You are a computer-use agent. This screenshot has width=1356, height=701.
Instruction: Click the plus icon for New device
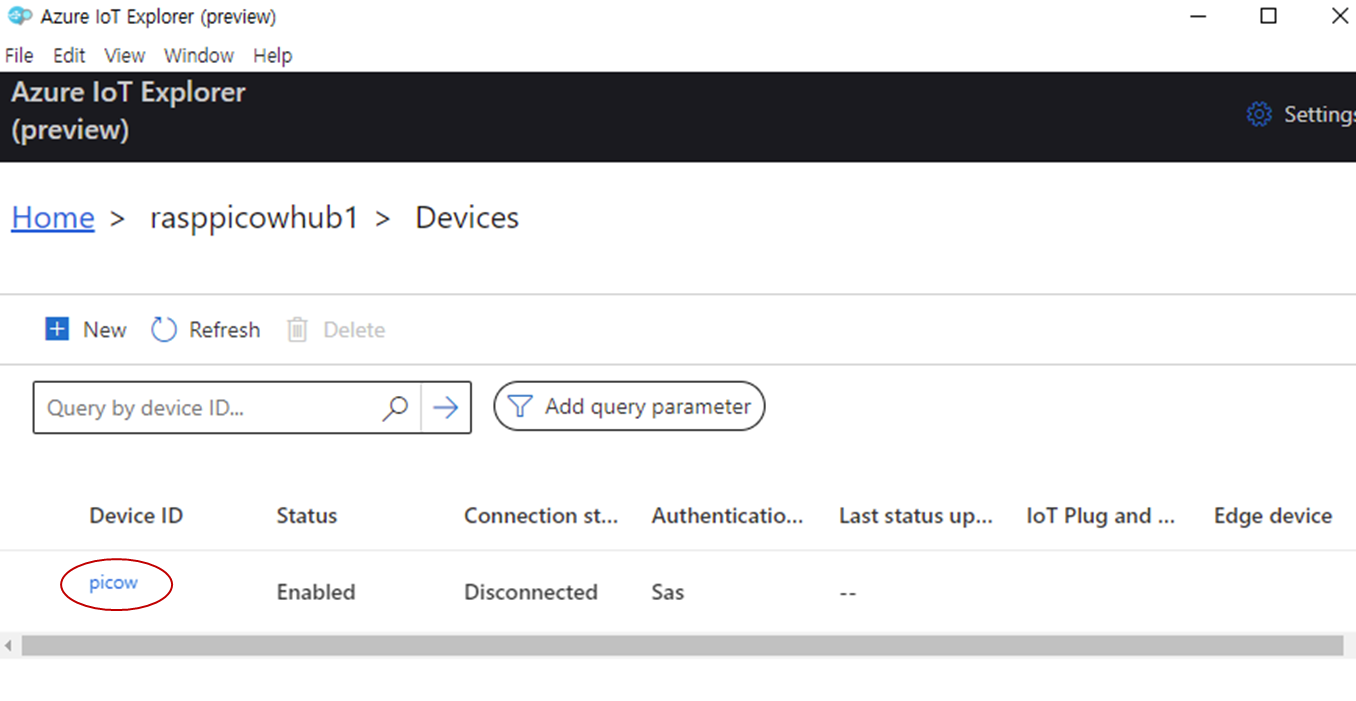click(x=58, y=329)
